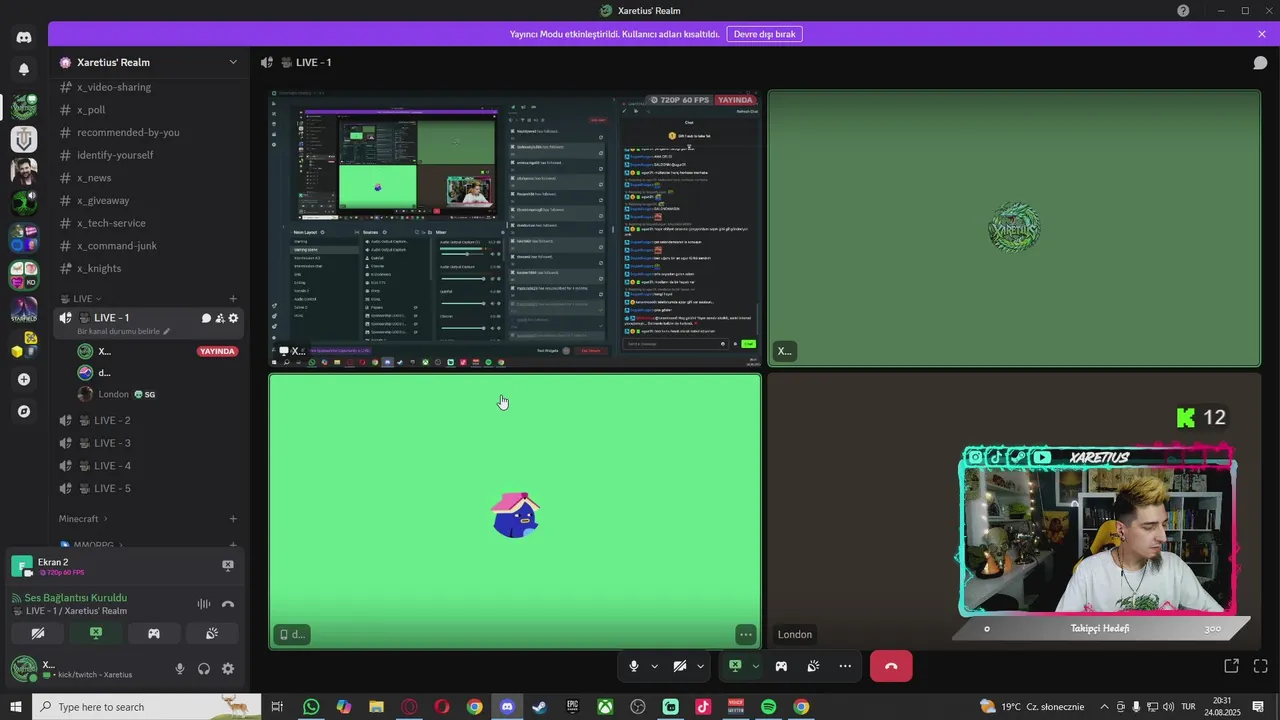Click the Windows taskbar search box

tap(147, 707)
